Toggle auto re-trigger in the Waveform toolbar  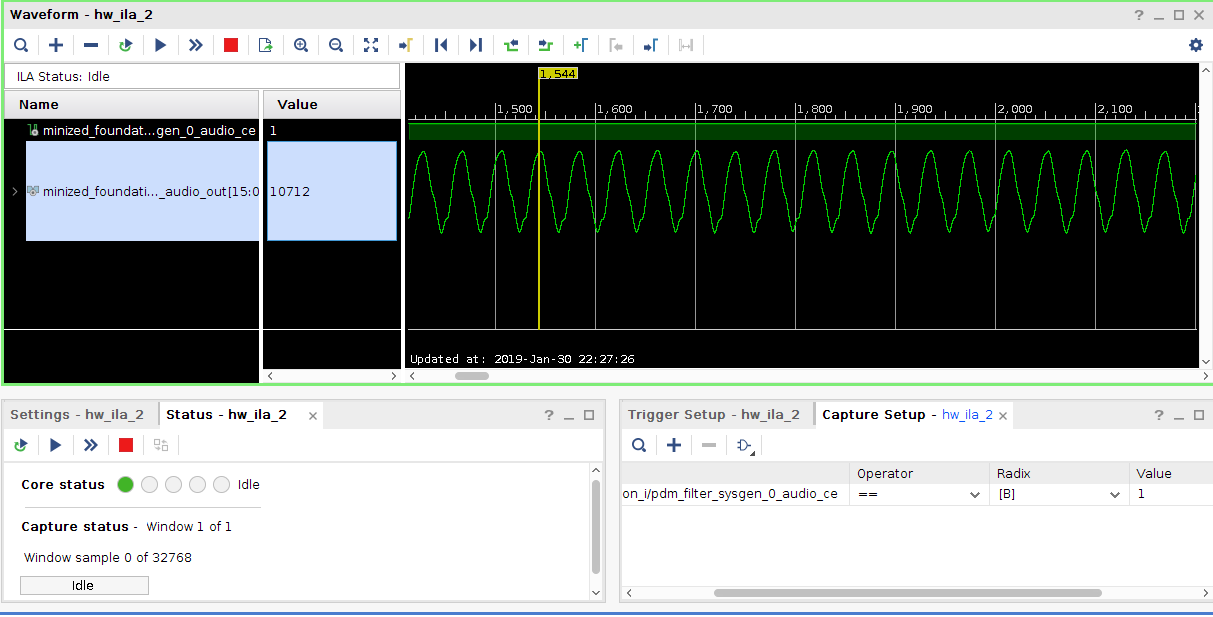125,45
